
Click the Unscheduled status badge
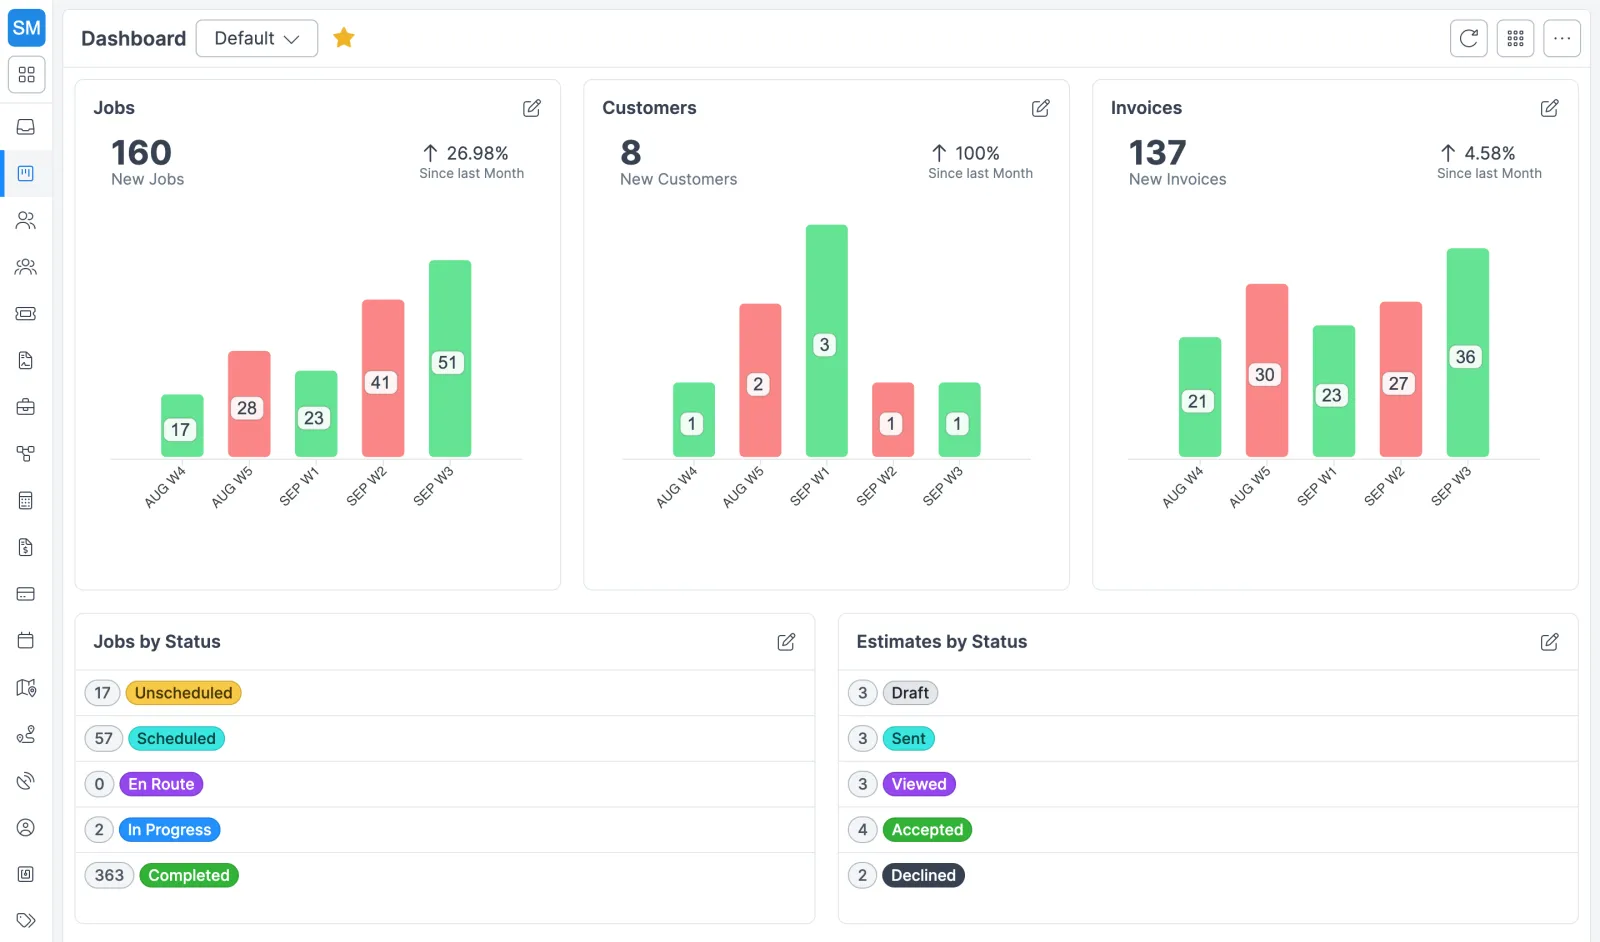click(x=184, y=693)
